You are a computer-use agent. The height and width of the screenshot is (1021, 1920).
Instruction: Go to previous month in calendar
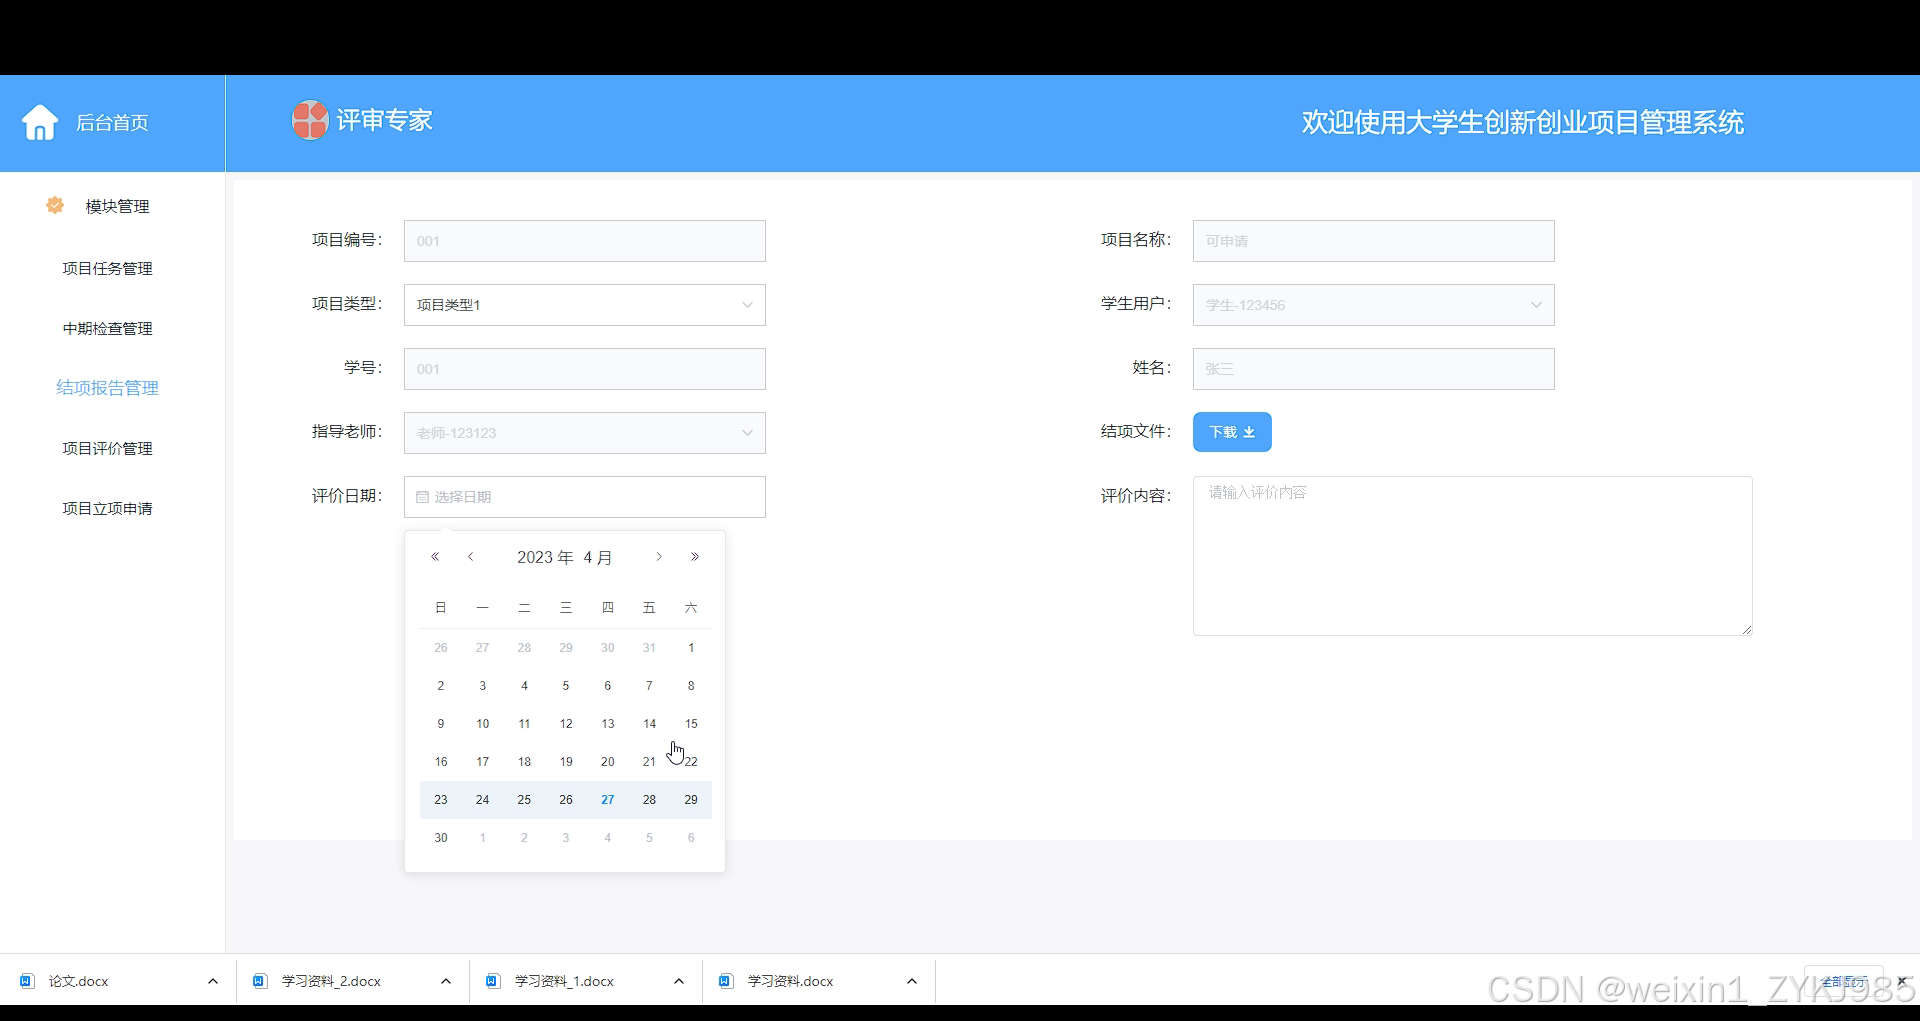(470, 557)
